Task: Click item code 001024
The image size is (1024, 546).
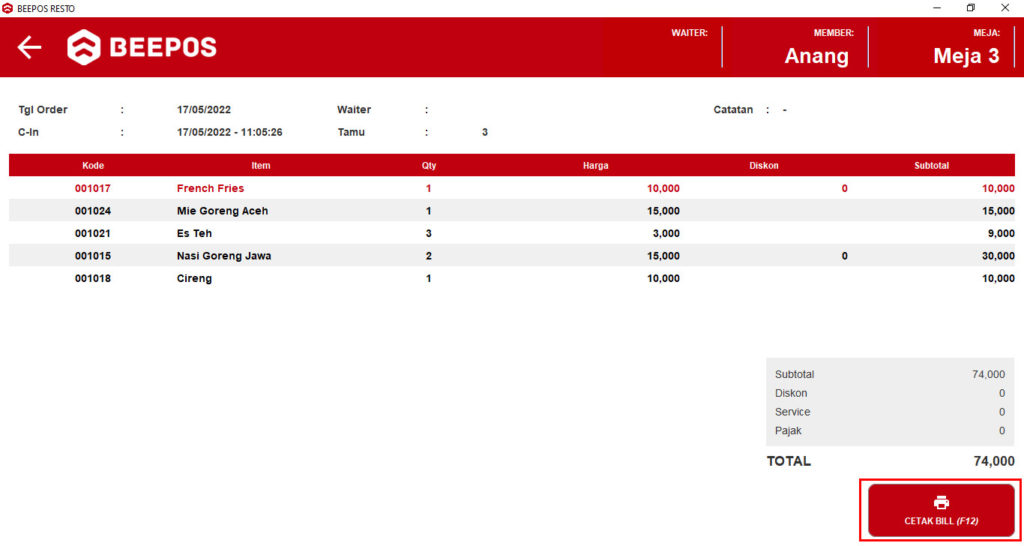Action: [x=93, y=211]
